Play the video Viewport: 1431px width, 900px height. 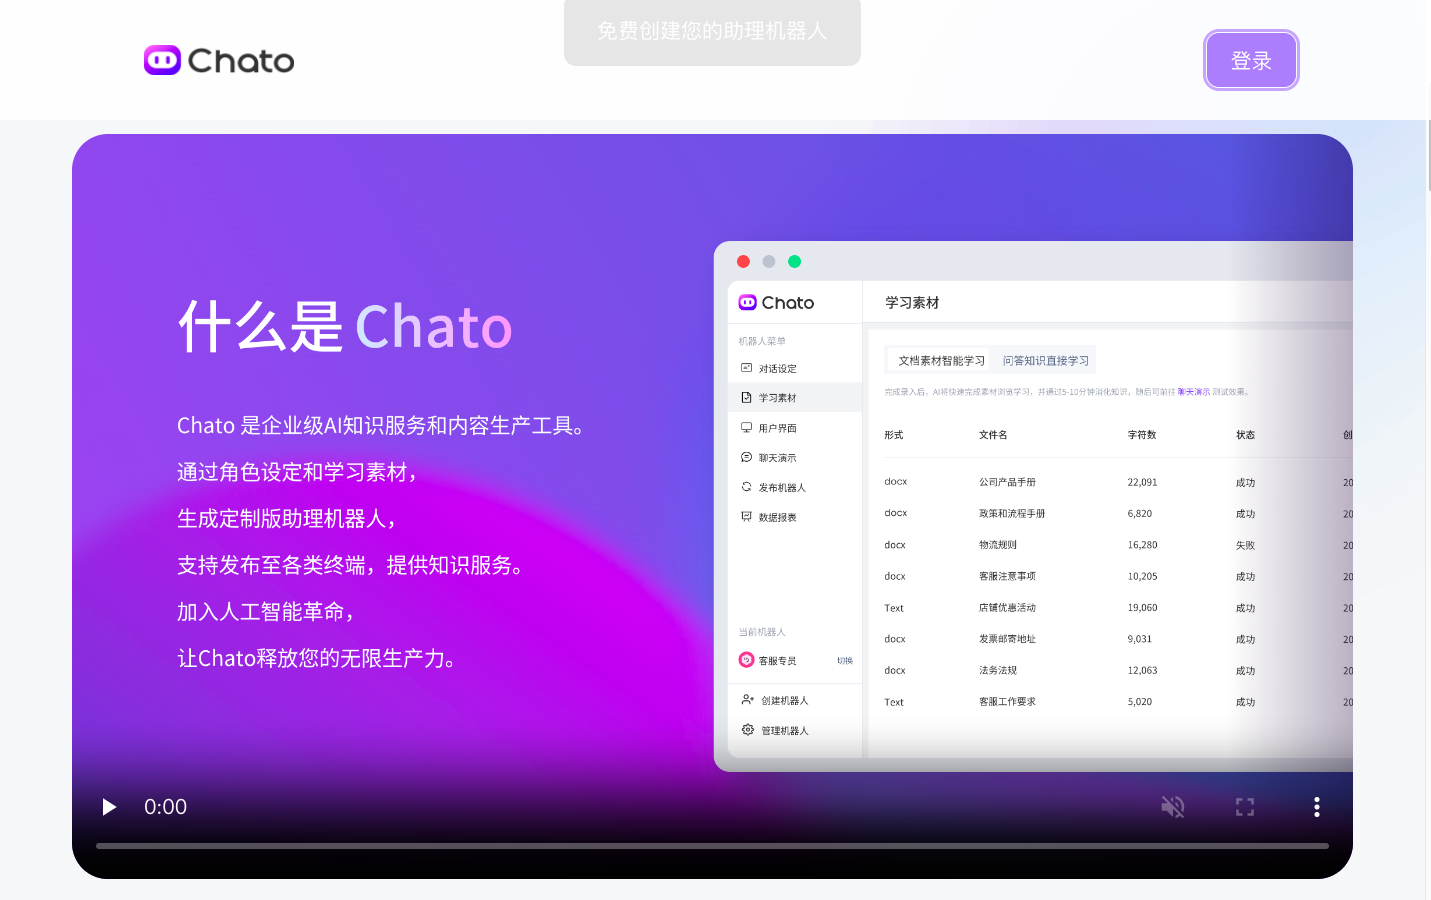(x=109, y=807)
